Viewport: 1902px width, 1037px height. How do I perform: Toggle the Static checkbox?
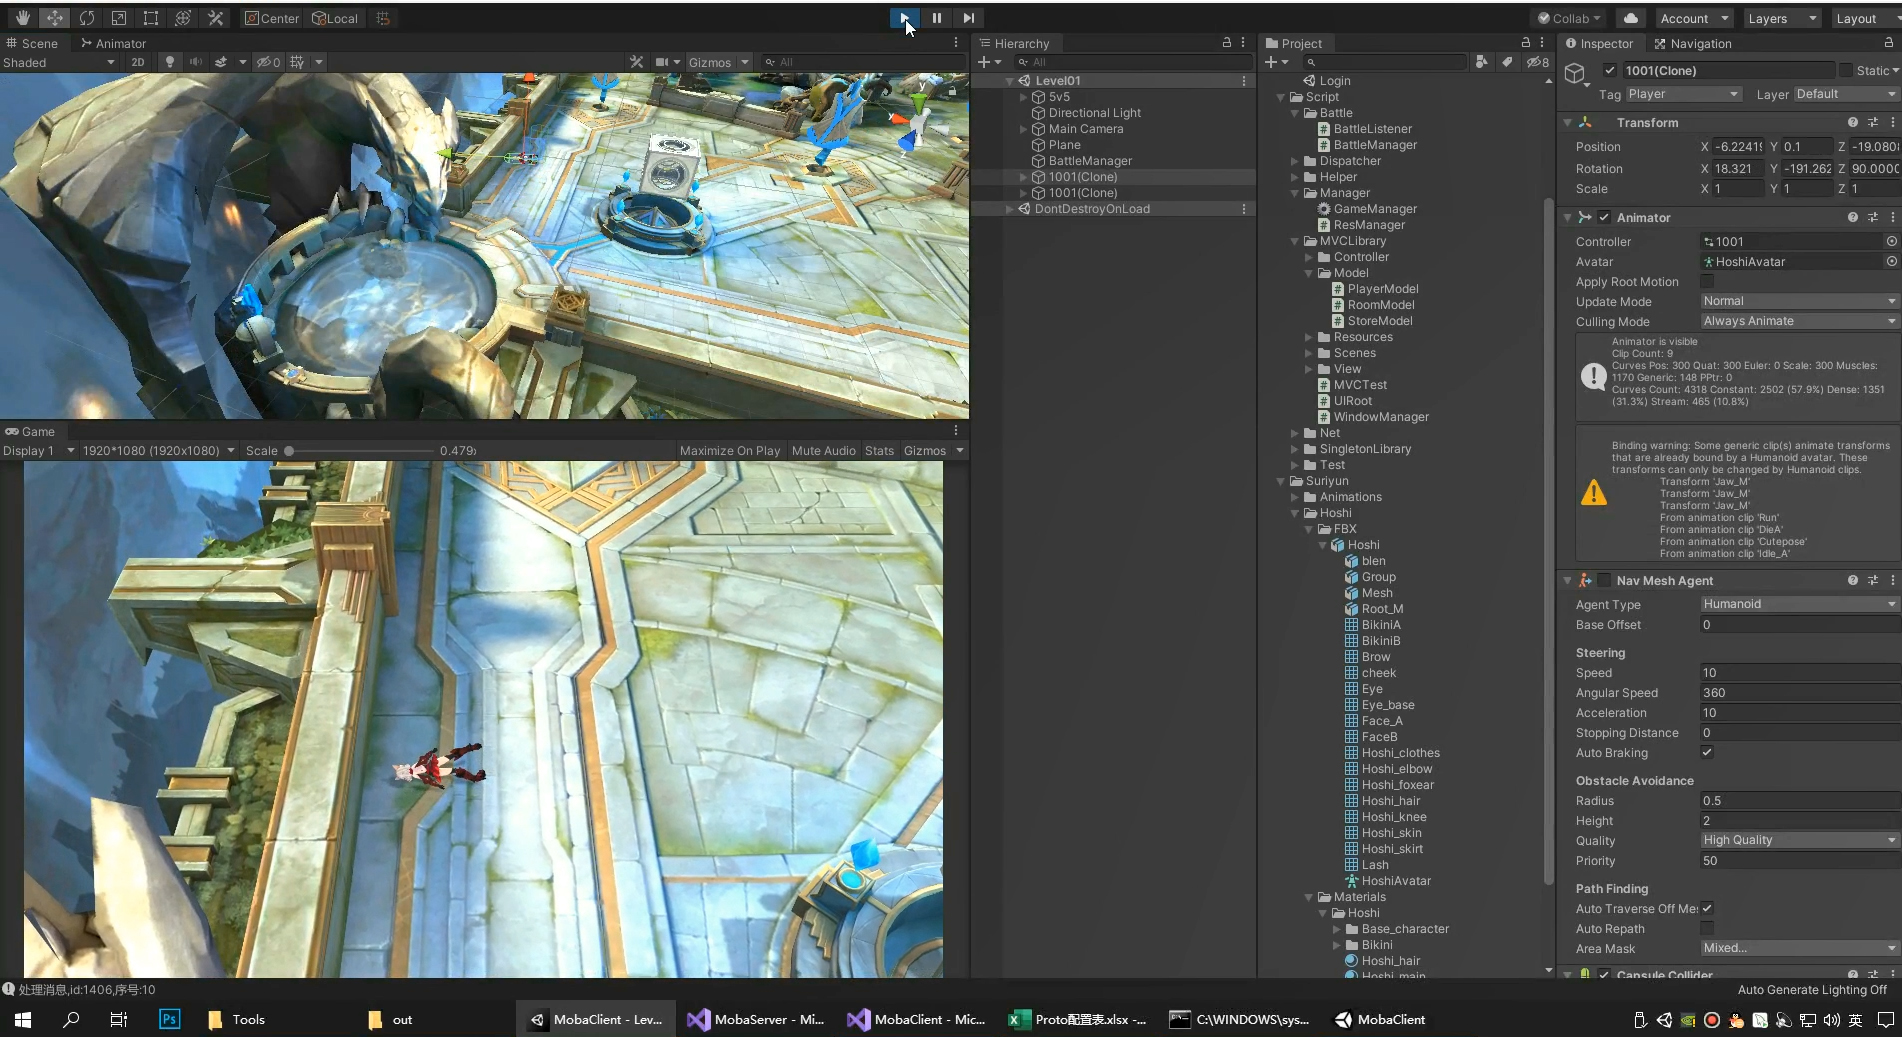[x=1845, y=70]
